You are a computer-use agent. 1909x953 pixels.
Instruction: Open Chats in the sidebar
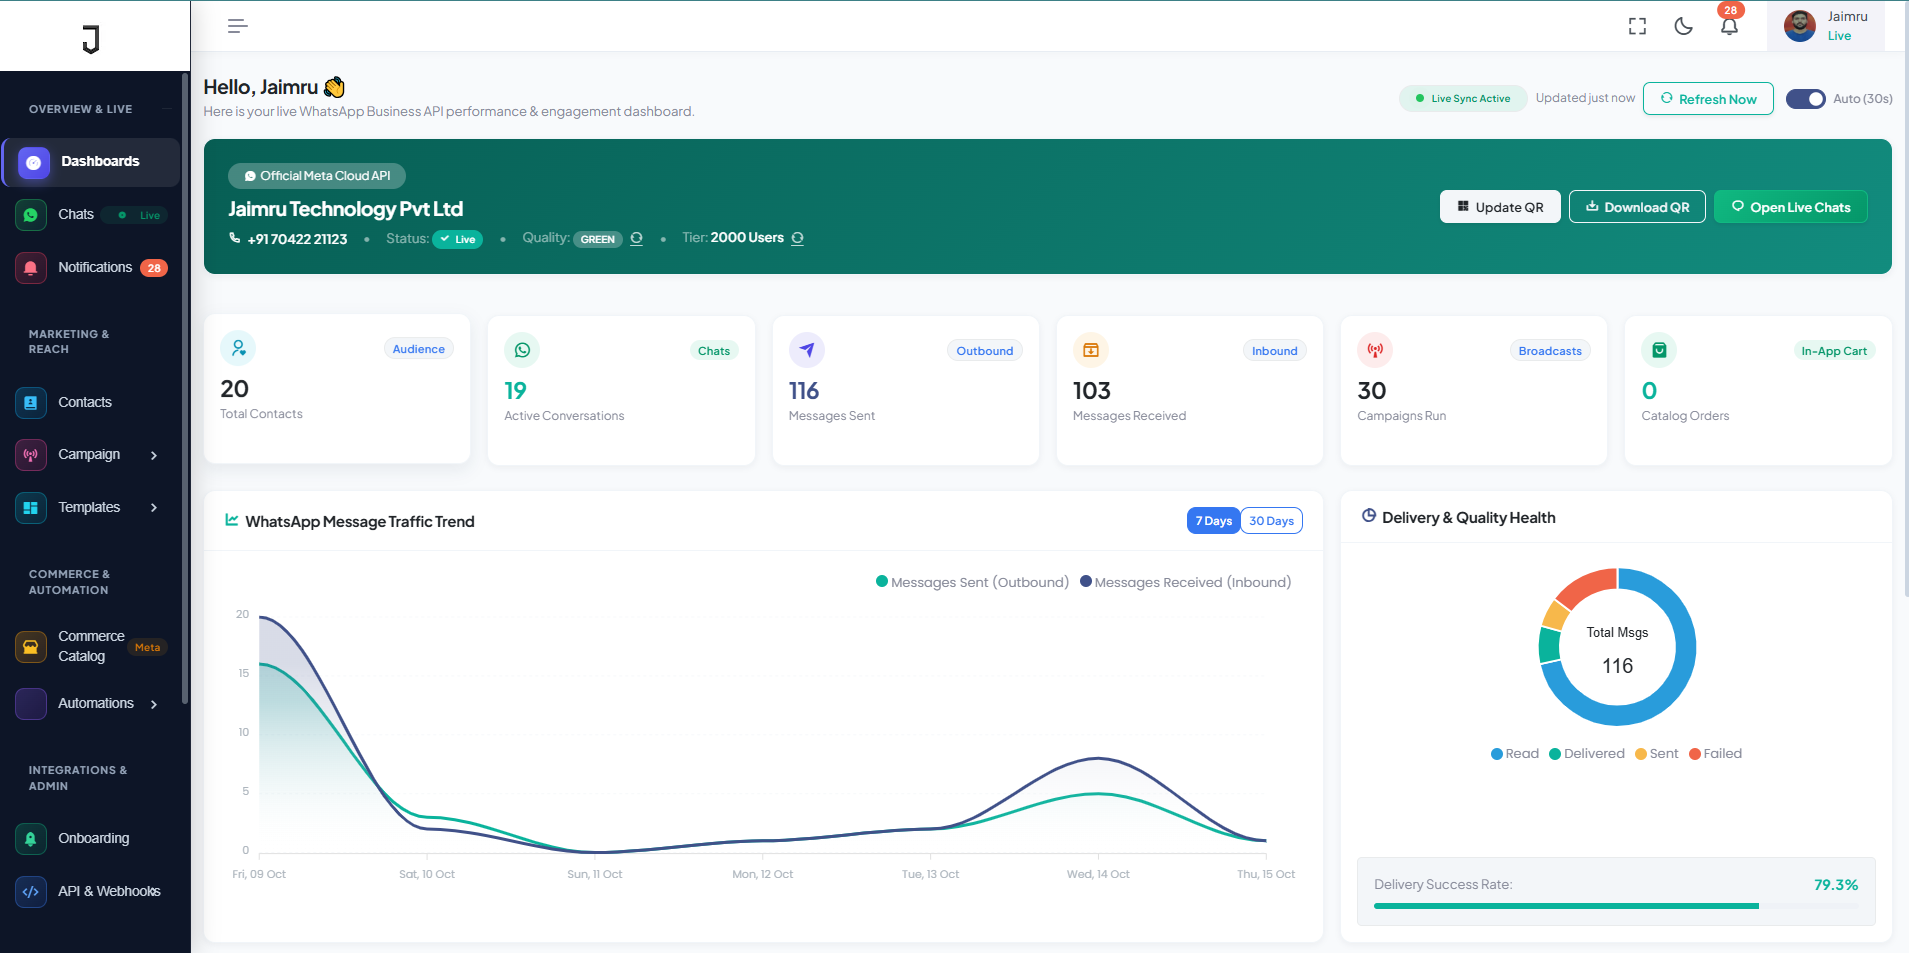coord(91,214)
